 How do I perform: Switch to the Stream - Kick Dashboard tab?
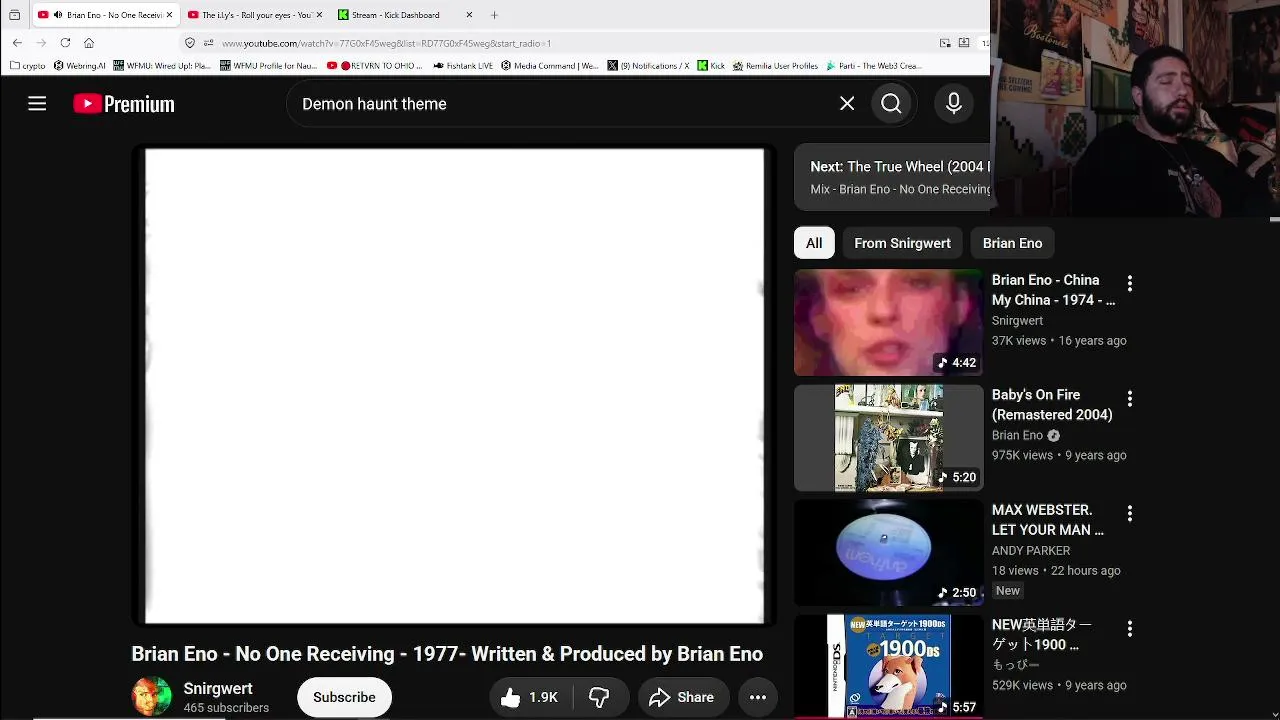coord(405,15)
